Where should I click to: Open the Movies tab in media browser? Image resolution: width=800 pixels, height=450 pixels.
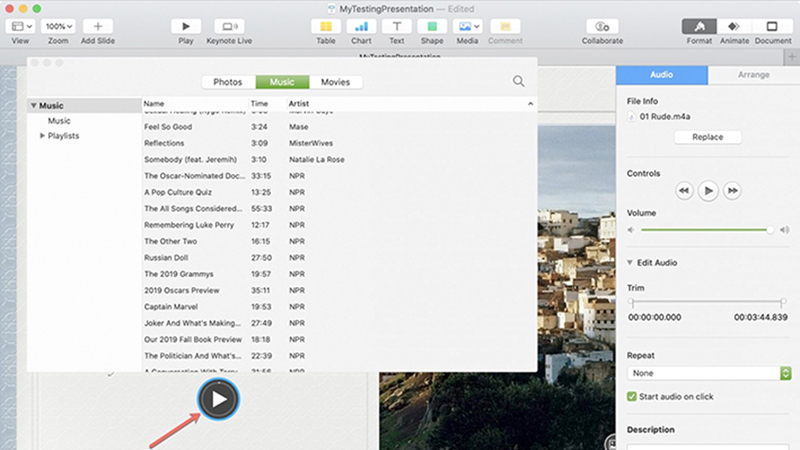[335, 82]
